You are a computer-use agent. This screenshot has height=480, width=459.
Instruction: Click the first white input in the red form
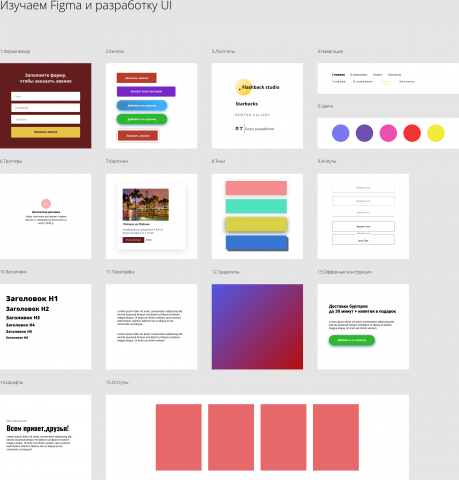tap(46, 96)
